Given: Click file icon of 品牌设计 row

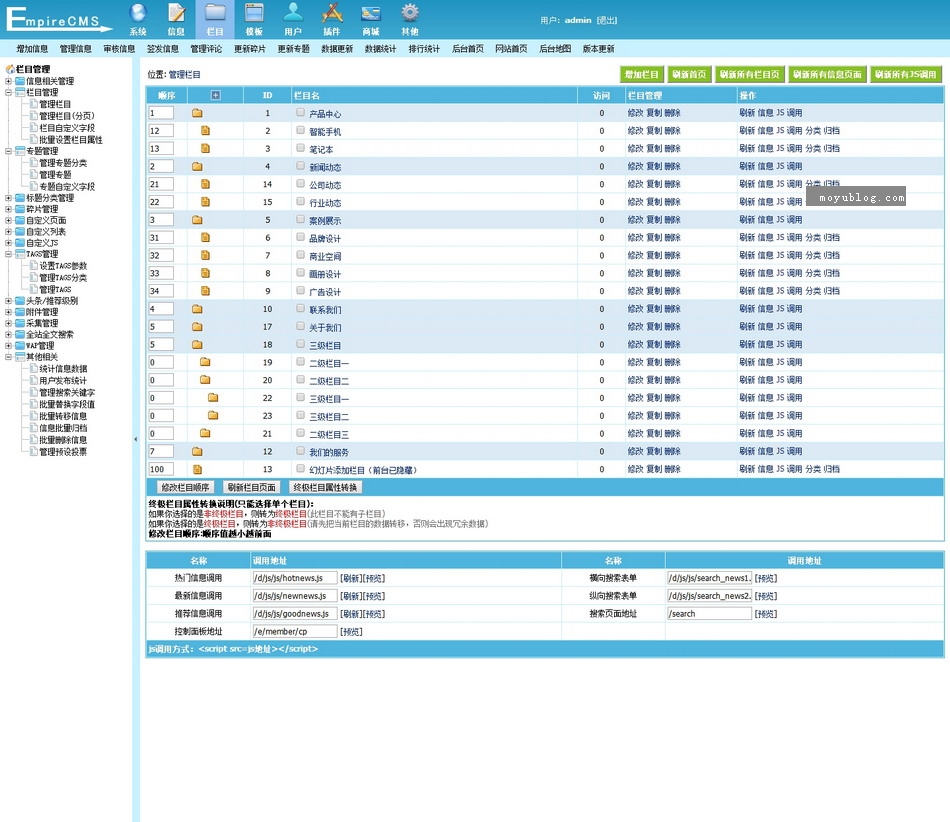Looking at the screenshot, I should (x=205, y=237).
